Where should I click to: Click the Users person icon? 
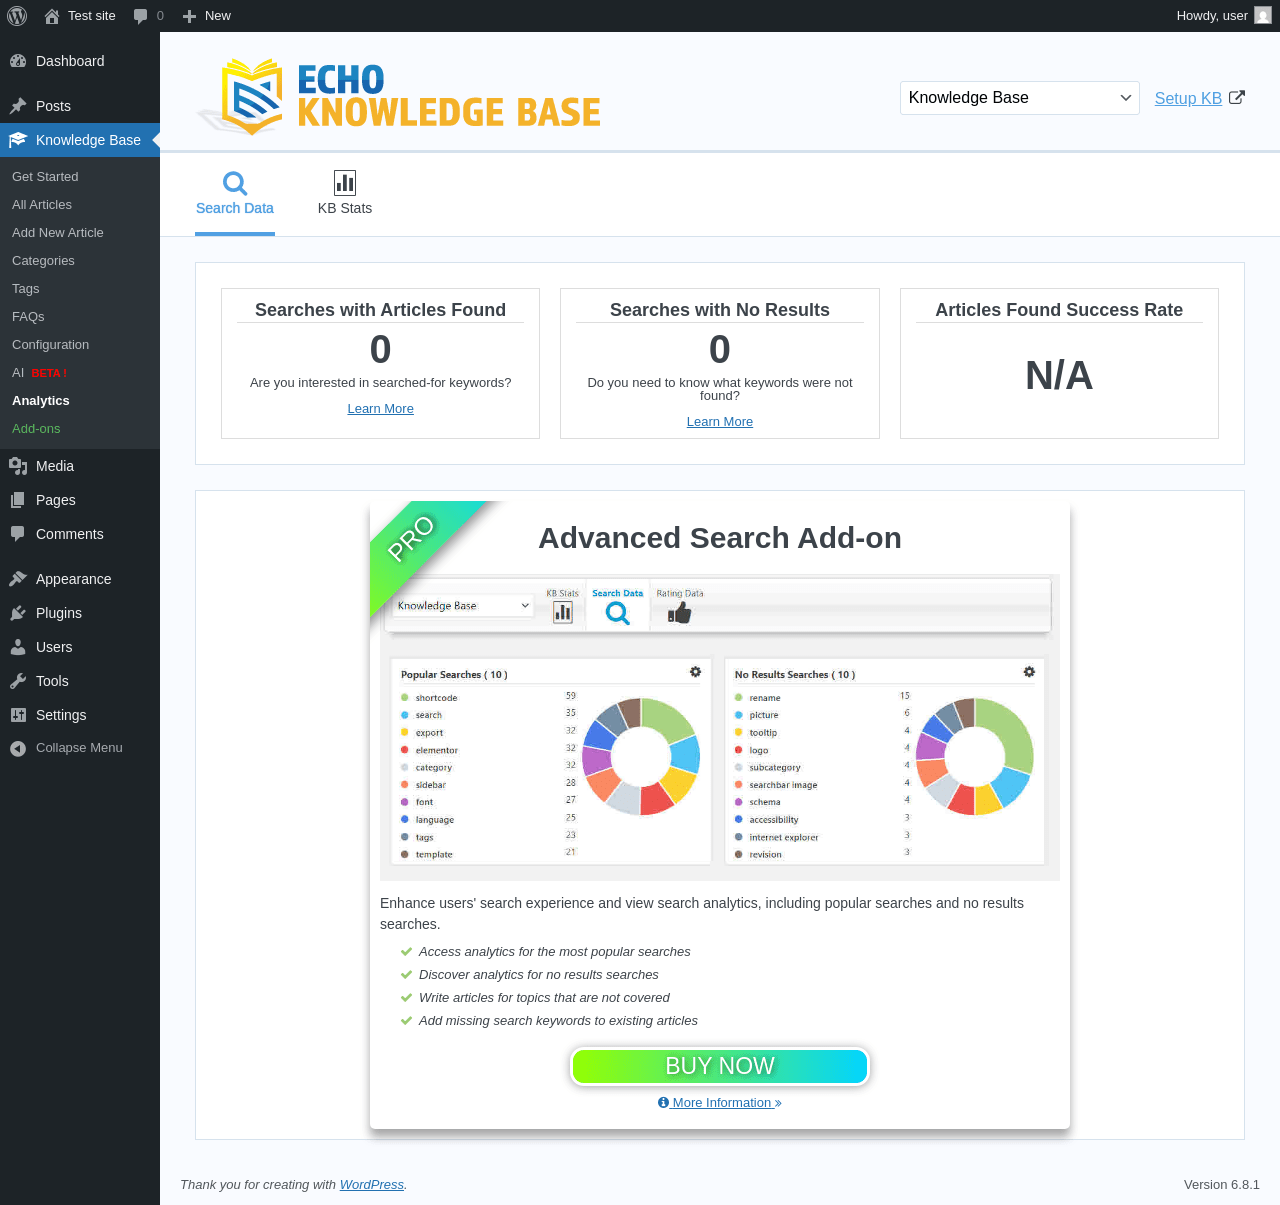tap(18, 647)
